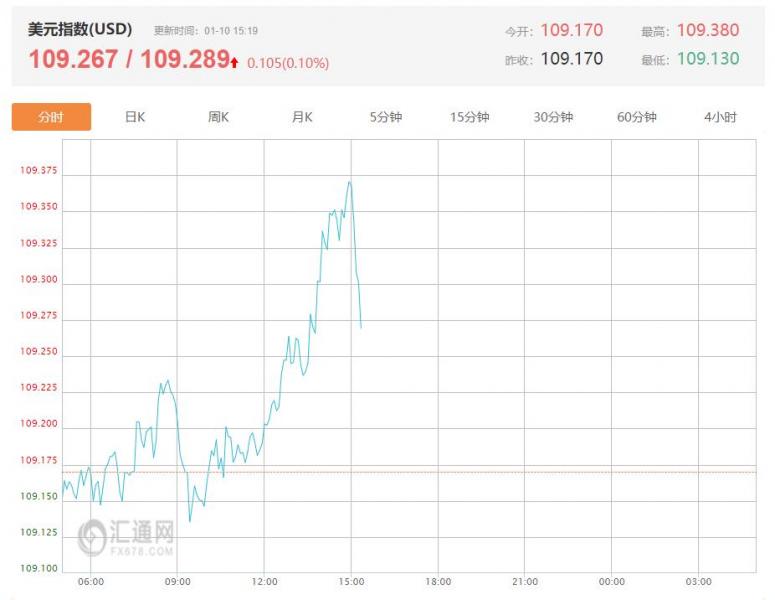775x600 pixels.
Task: Switch to the 日K chart tab
Action: pyautogui.click(x=135, y=117)
